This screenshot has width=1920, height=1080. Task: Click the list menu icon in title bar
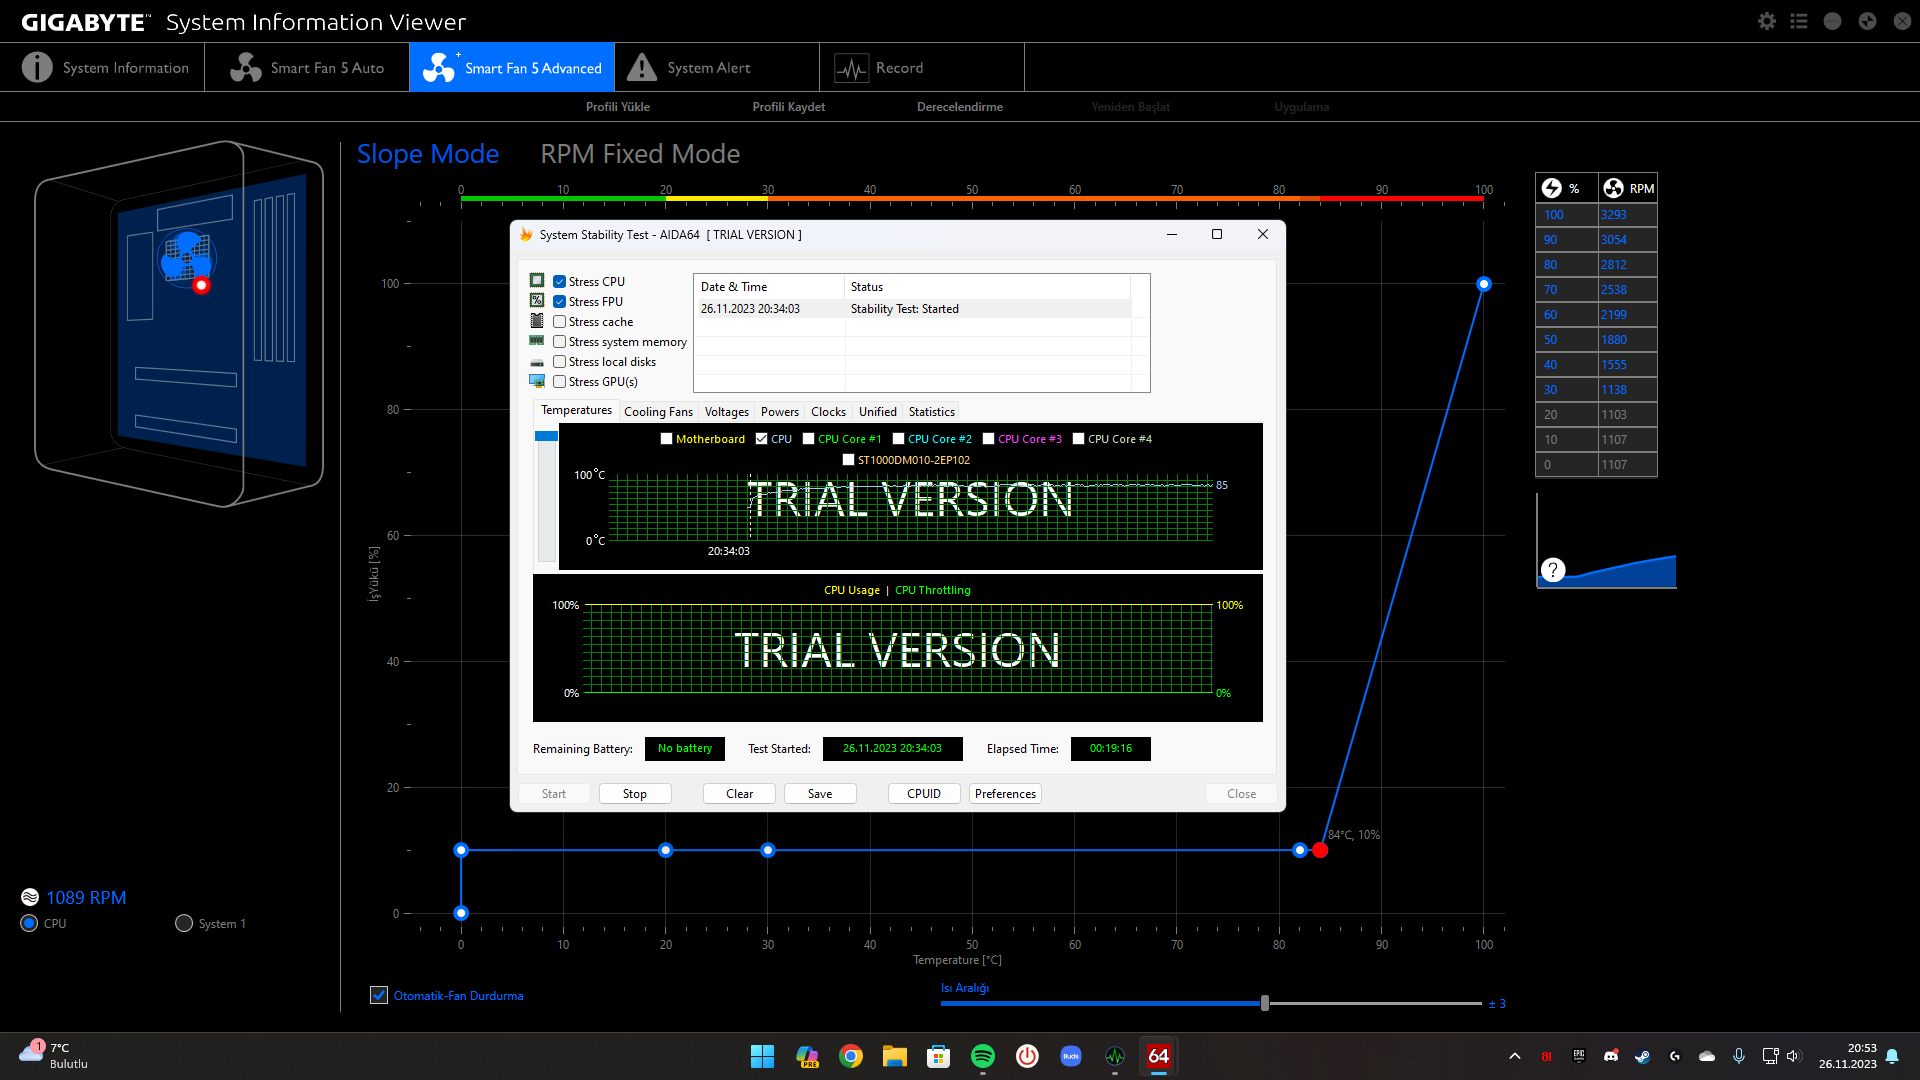click(1799, 21)
